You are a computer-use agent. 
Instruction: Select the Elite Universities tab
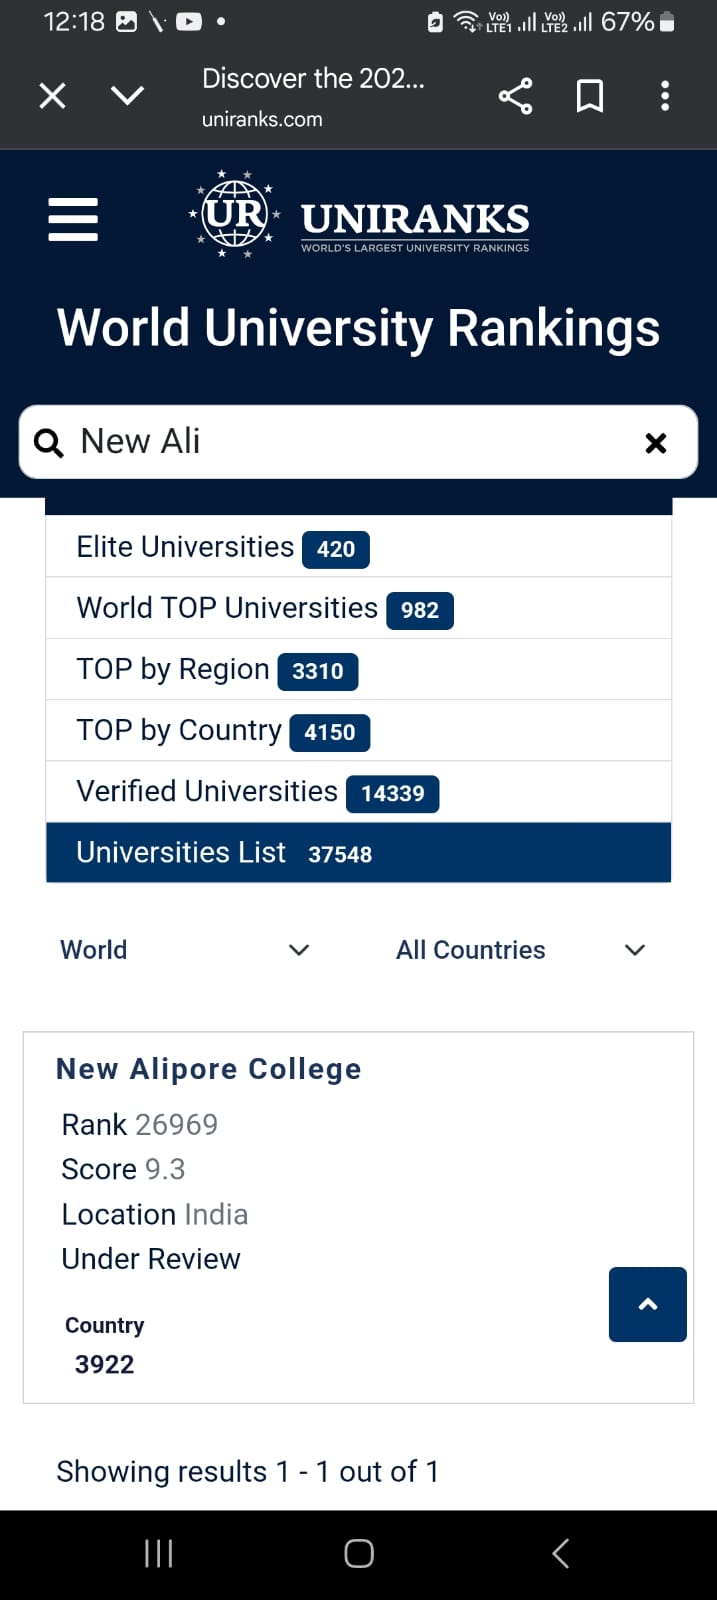pos(222,548)
